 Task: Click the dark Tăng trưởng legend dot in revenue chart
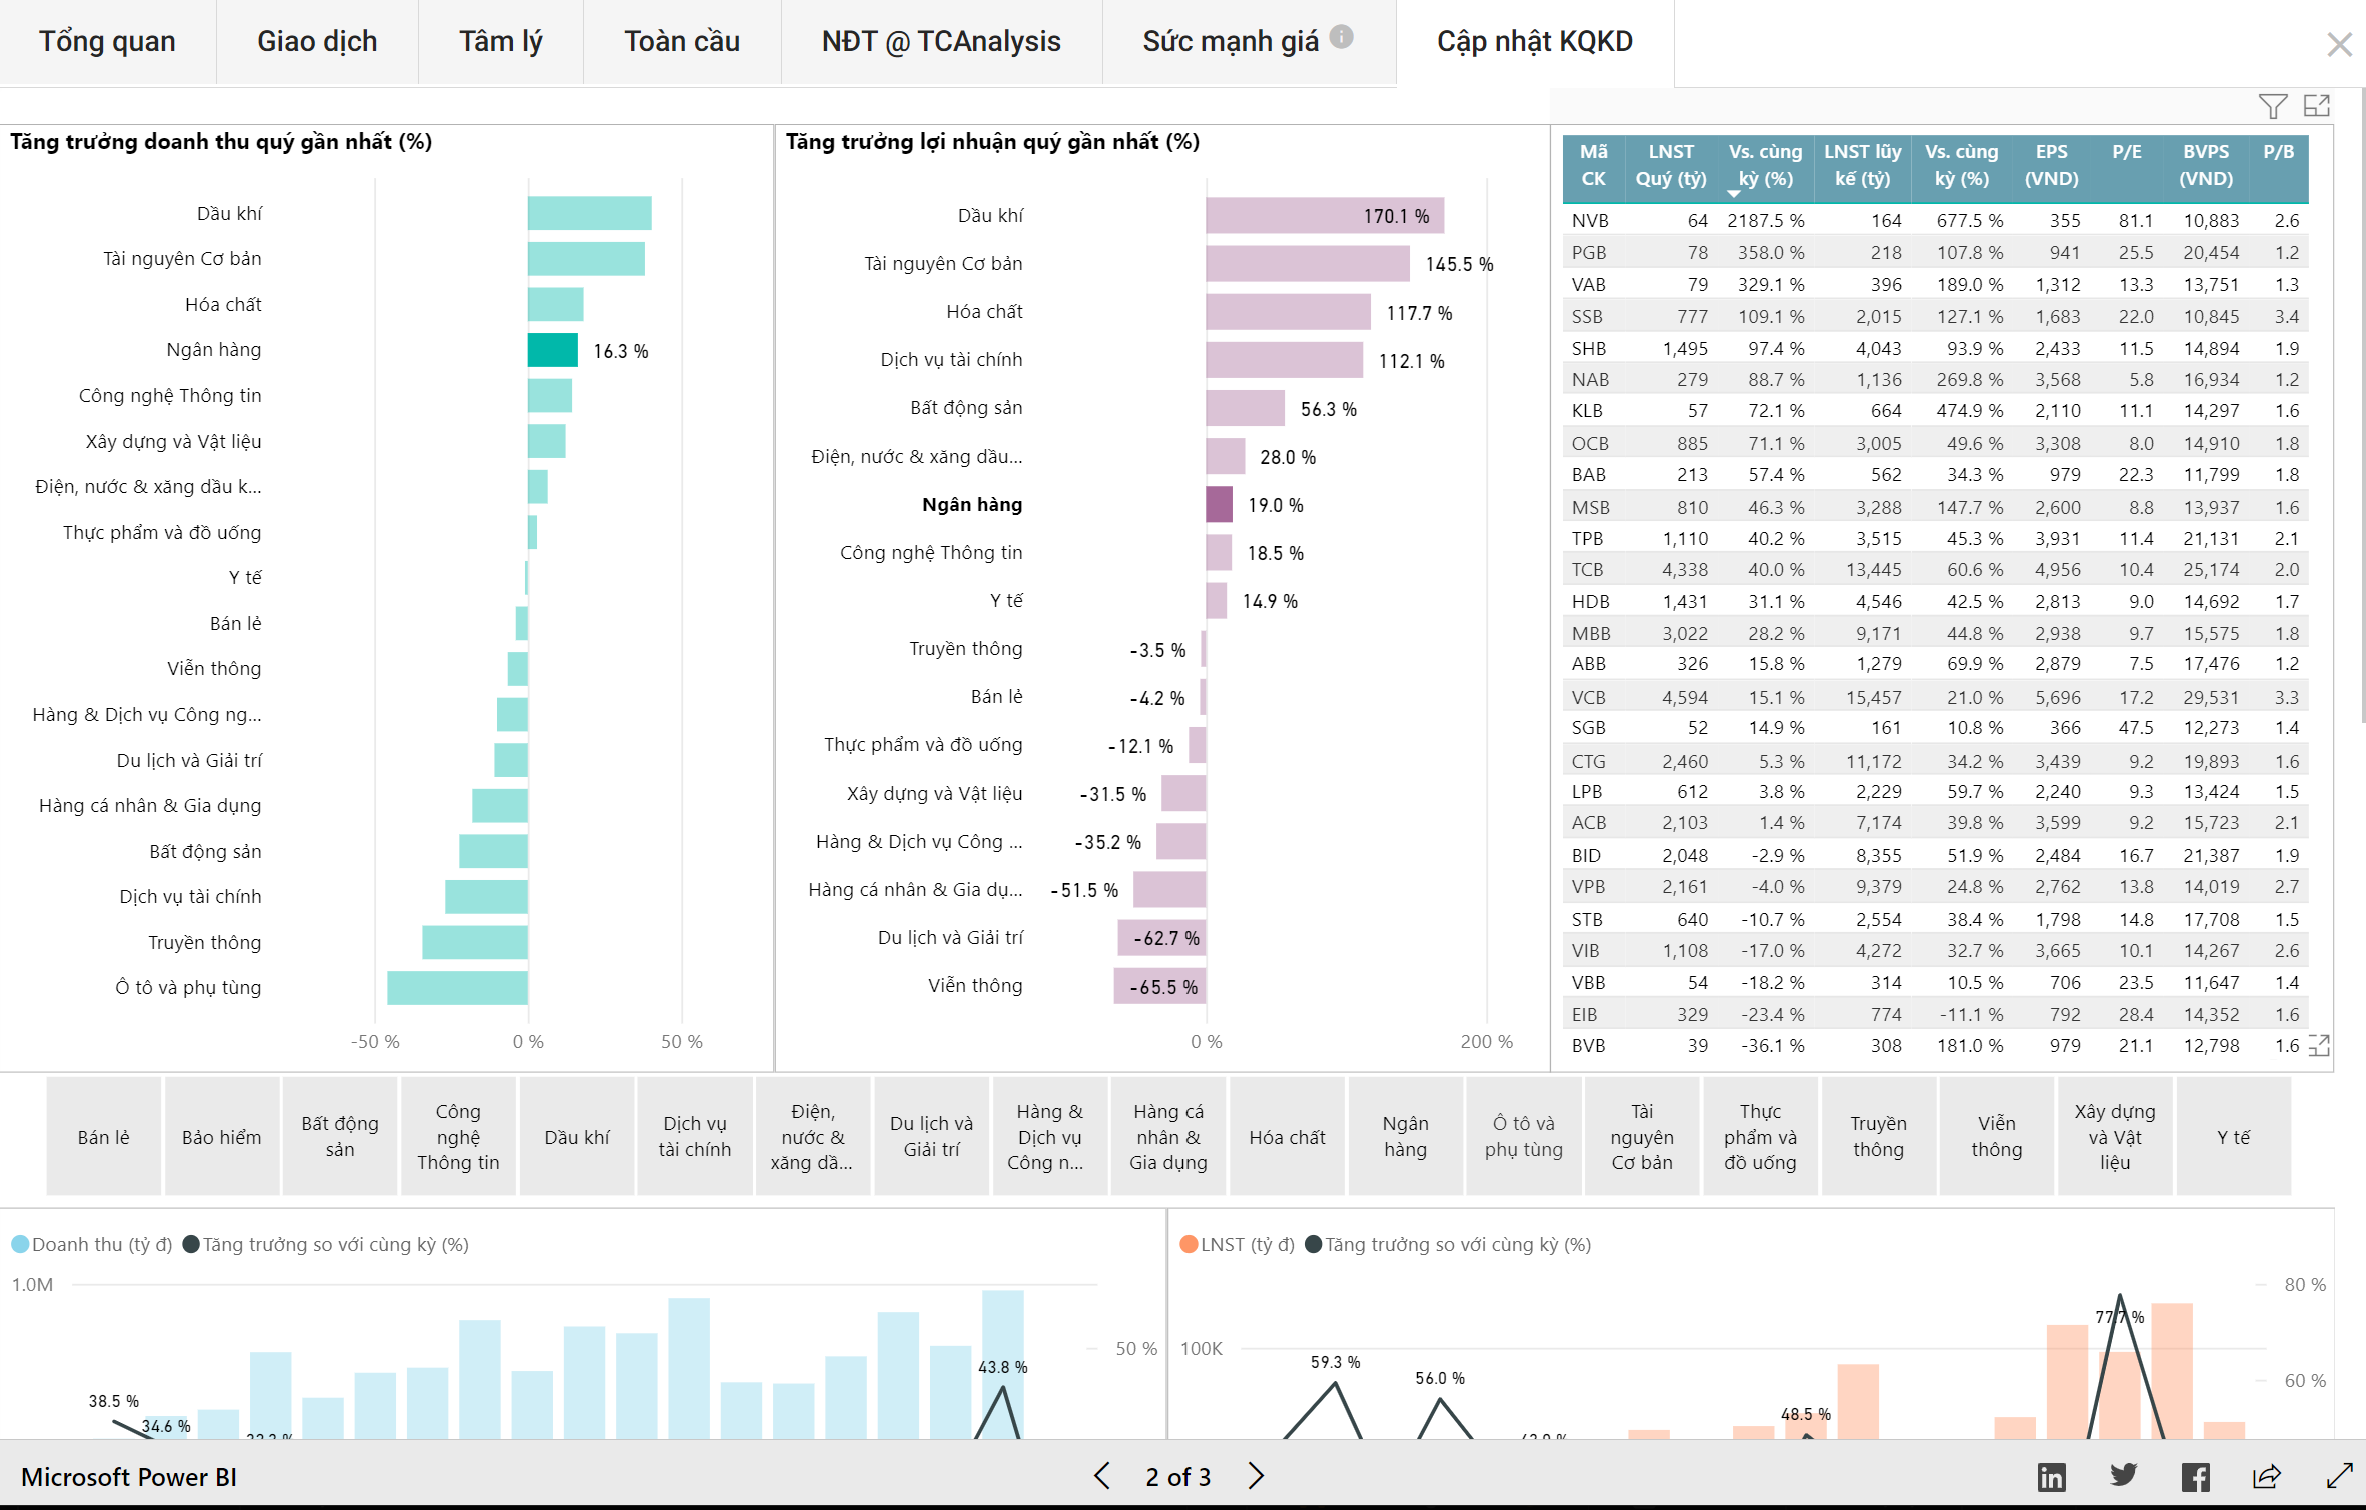click(191, 1244)
